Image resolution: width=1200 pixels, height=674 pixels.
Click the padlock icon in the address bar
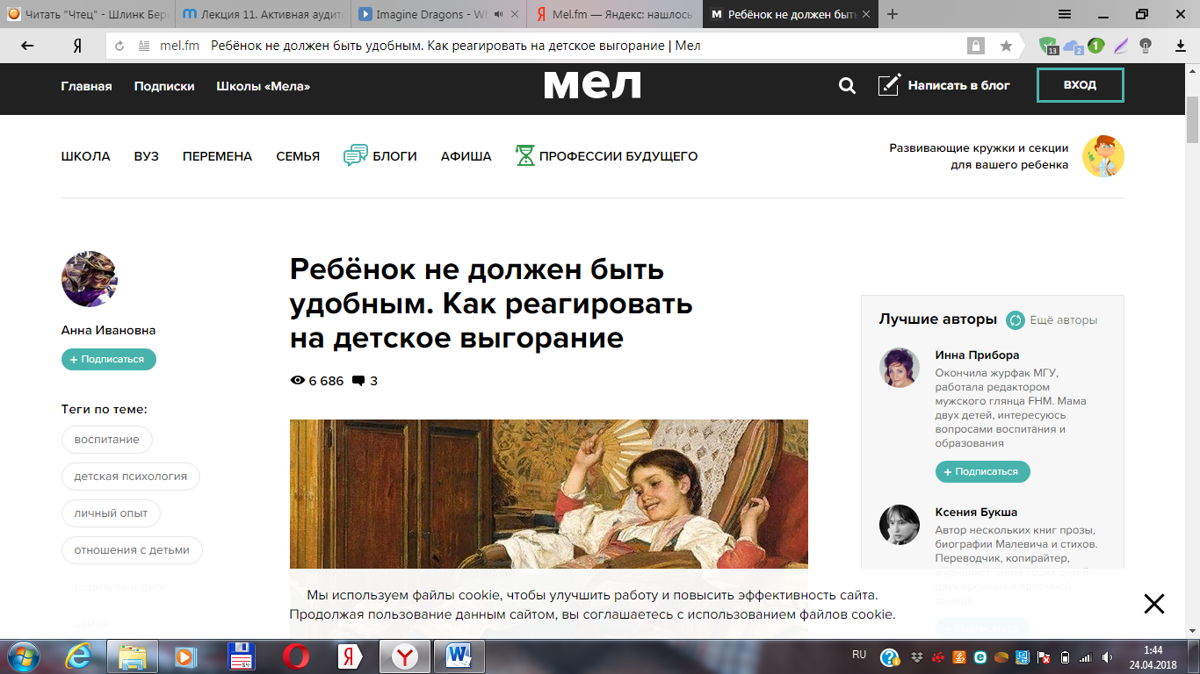click(975, 46)
